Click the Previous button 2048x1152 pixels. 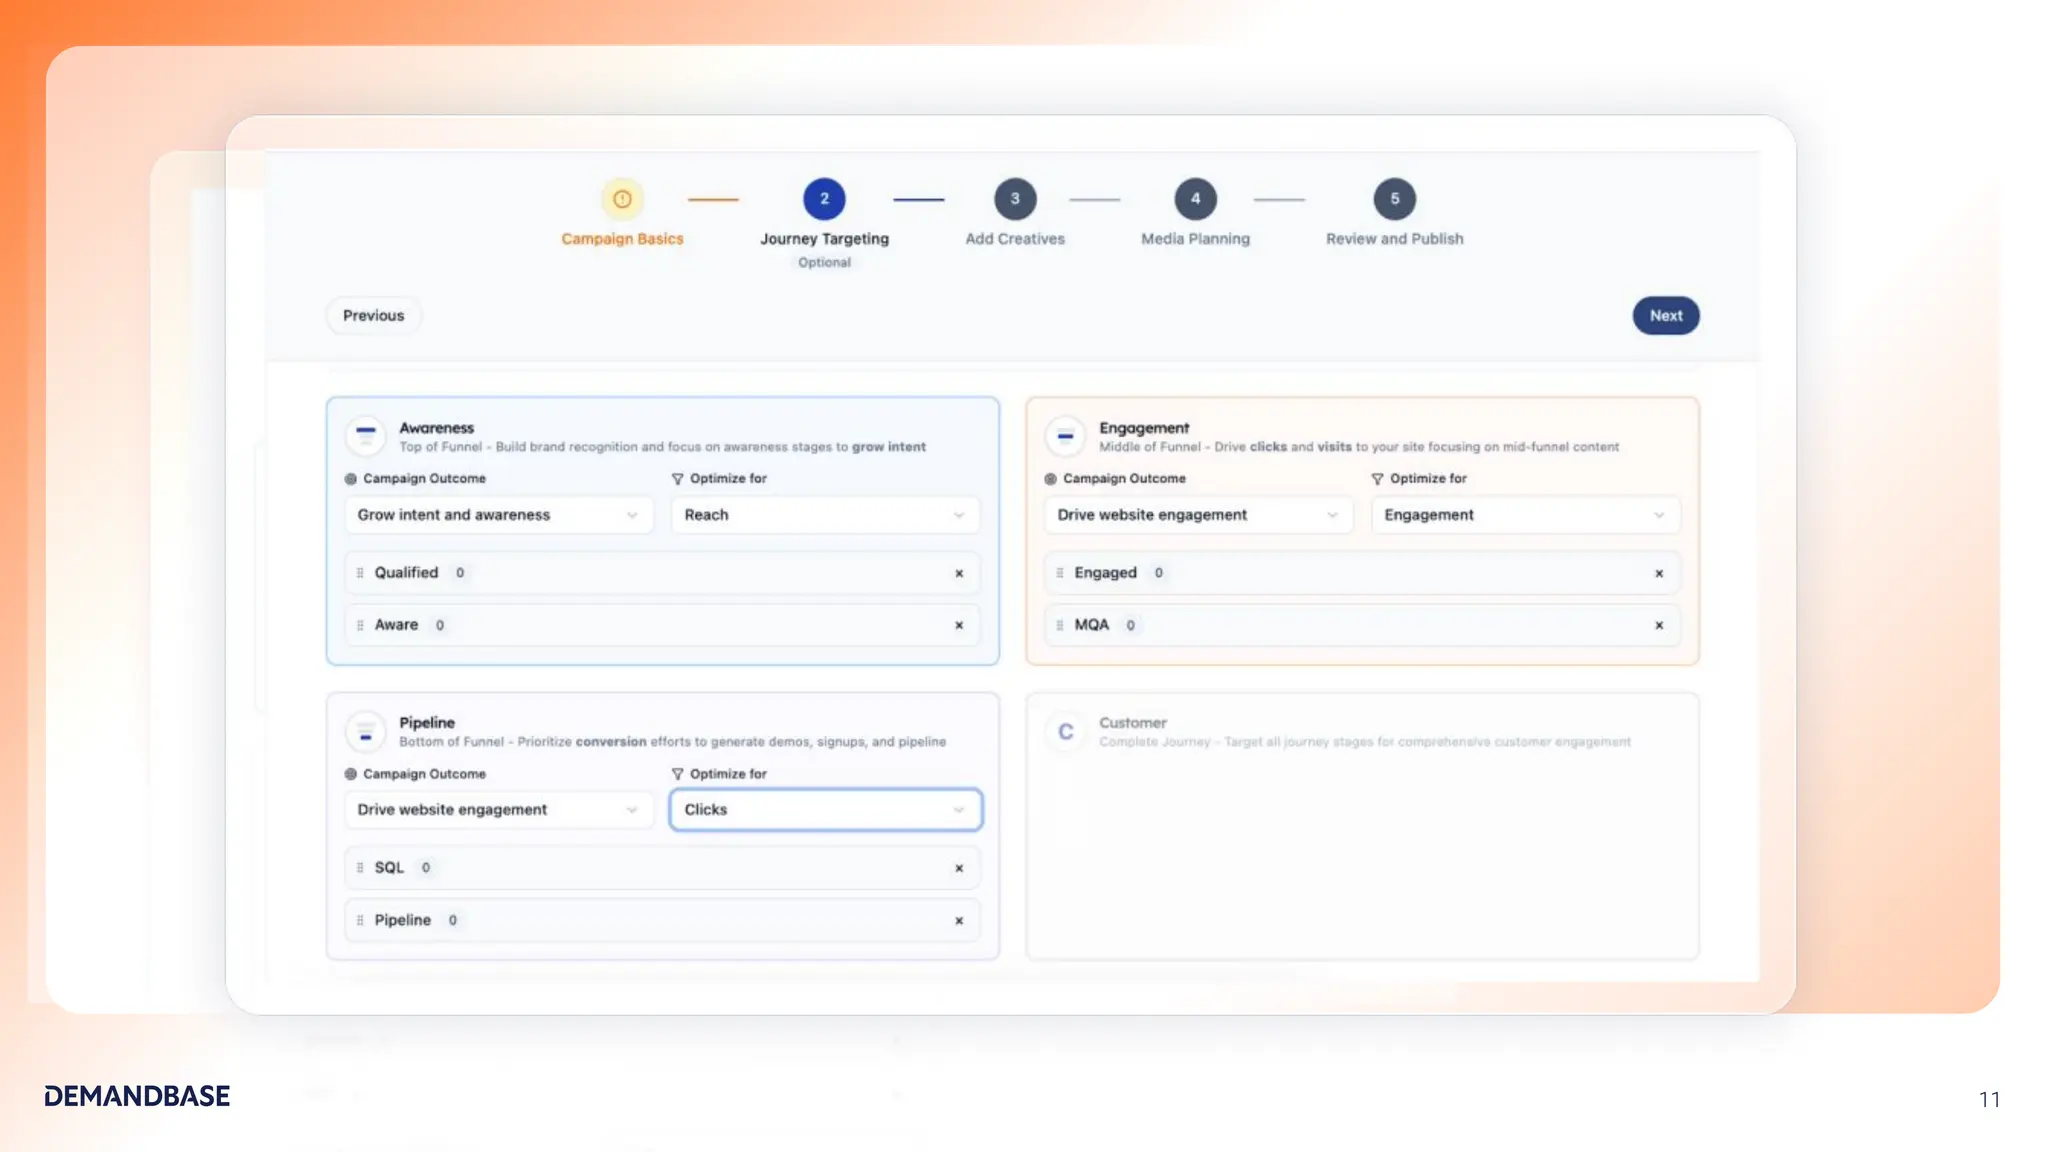[373, 316]
